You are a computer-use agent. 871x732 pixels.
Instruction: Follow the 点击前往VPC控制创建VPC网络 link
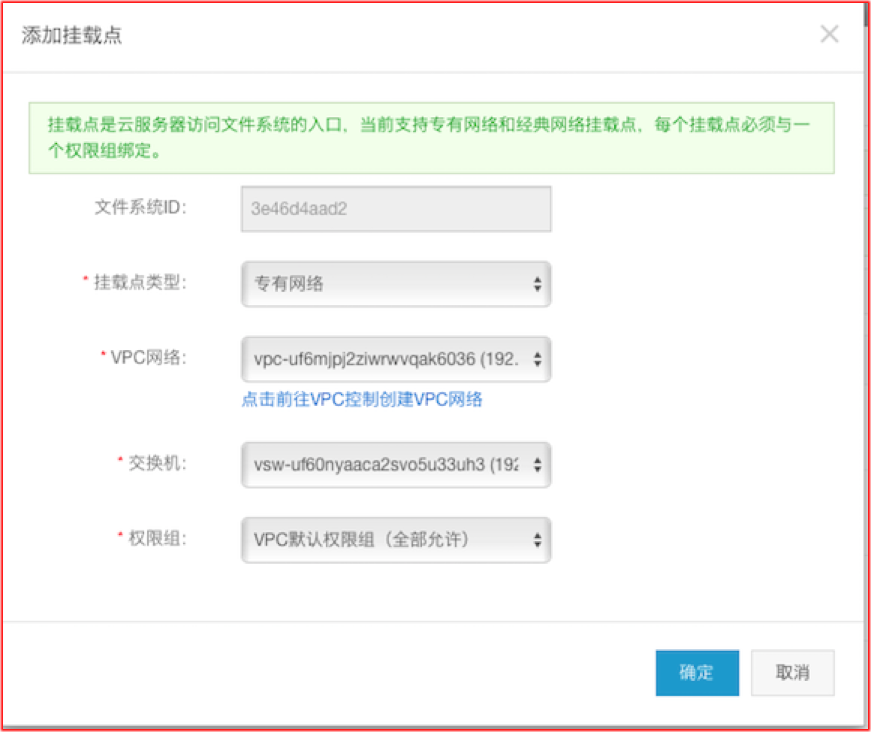pos(362,399)
